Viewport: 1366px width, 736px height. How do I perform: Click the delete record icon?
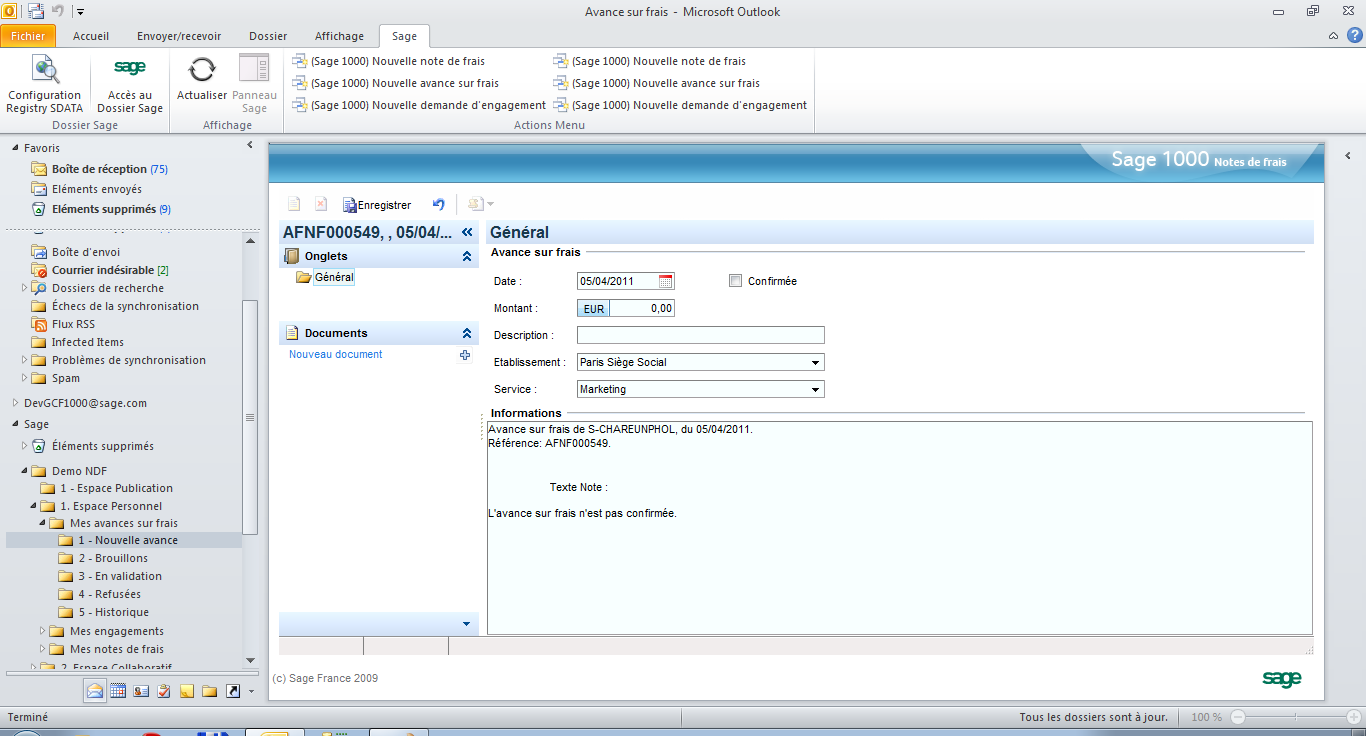321,204
